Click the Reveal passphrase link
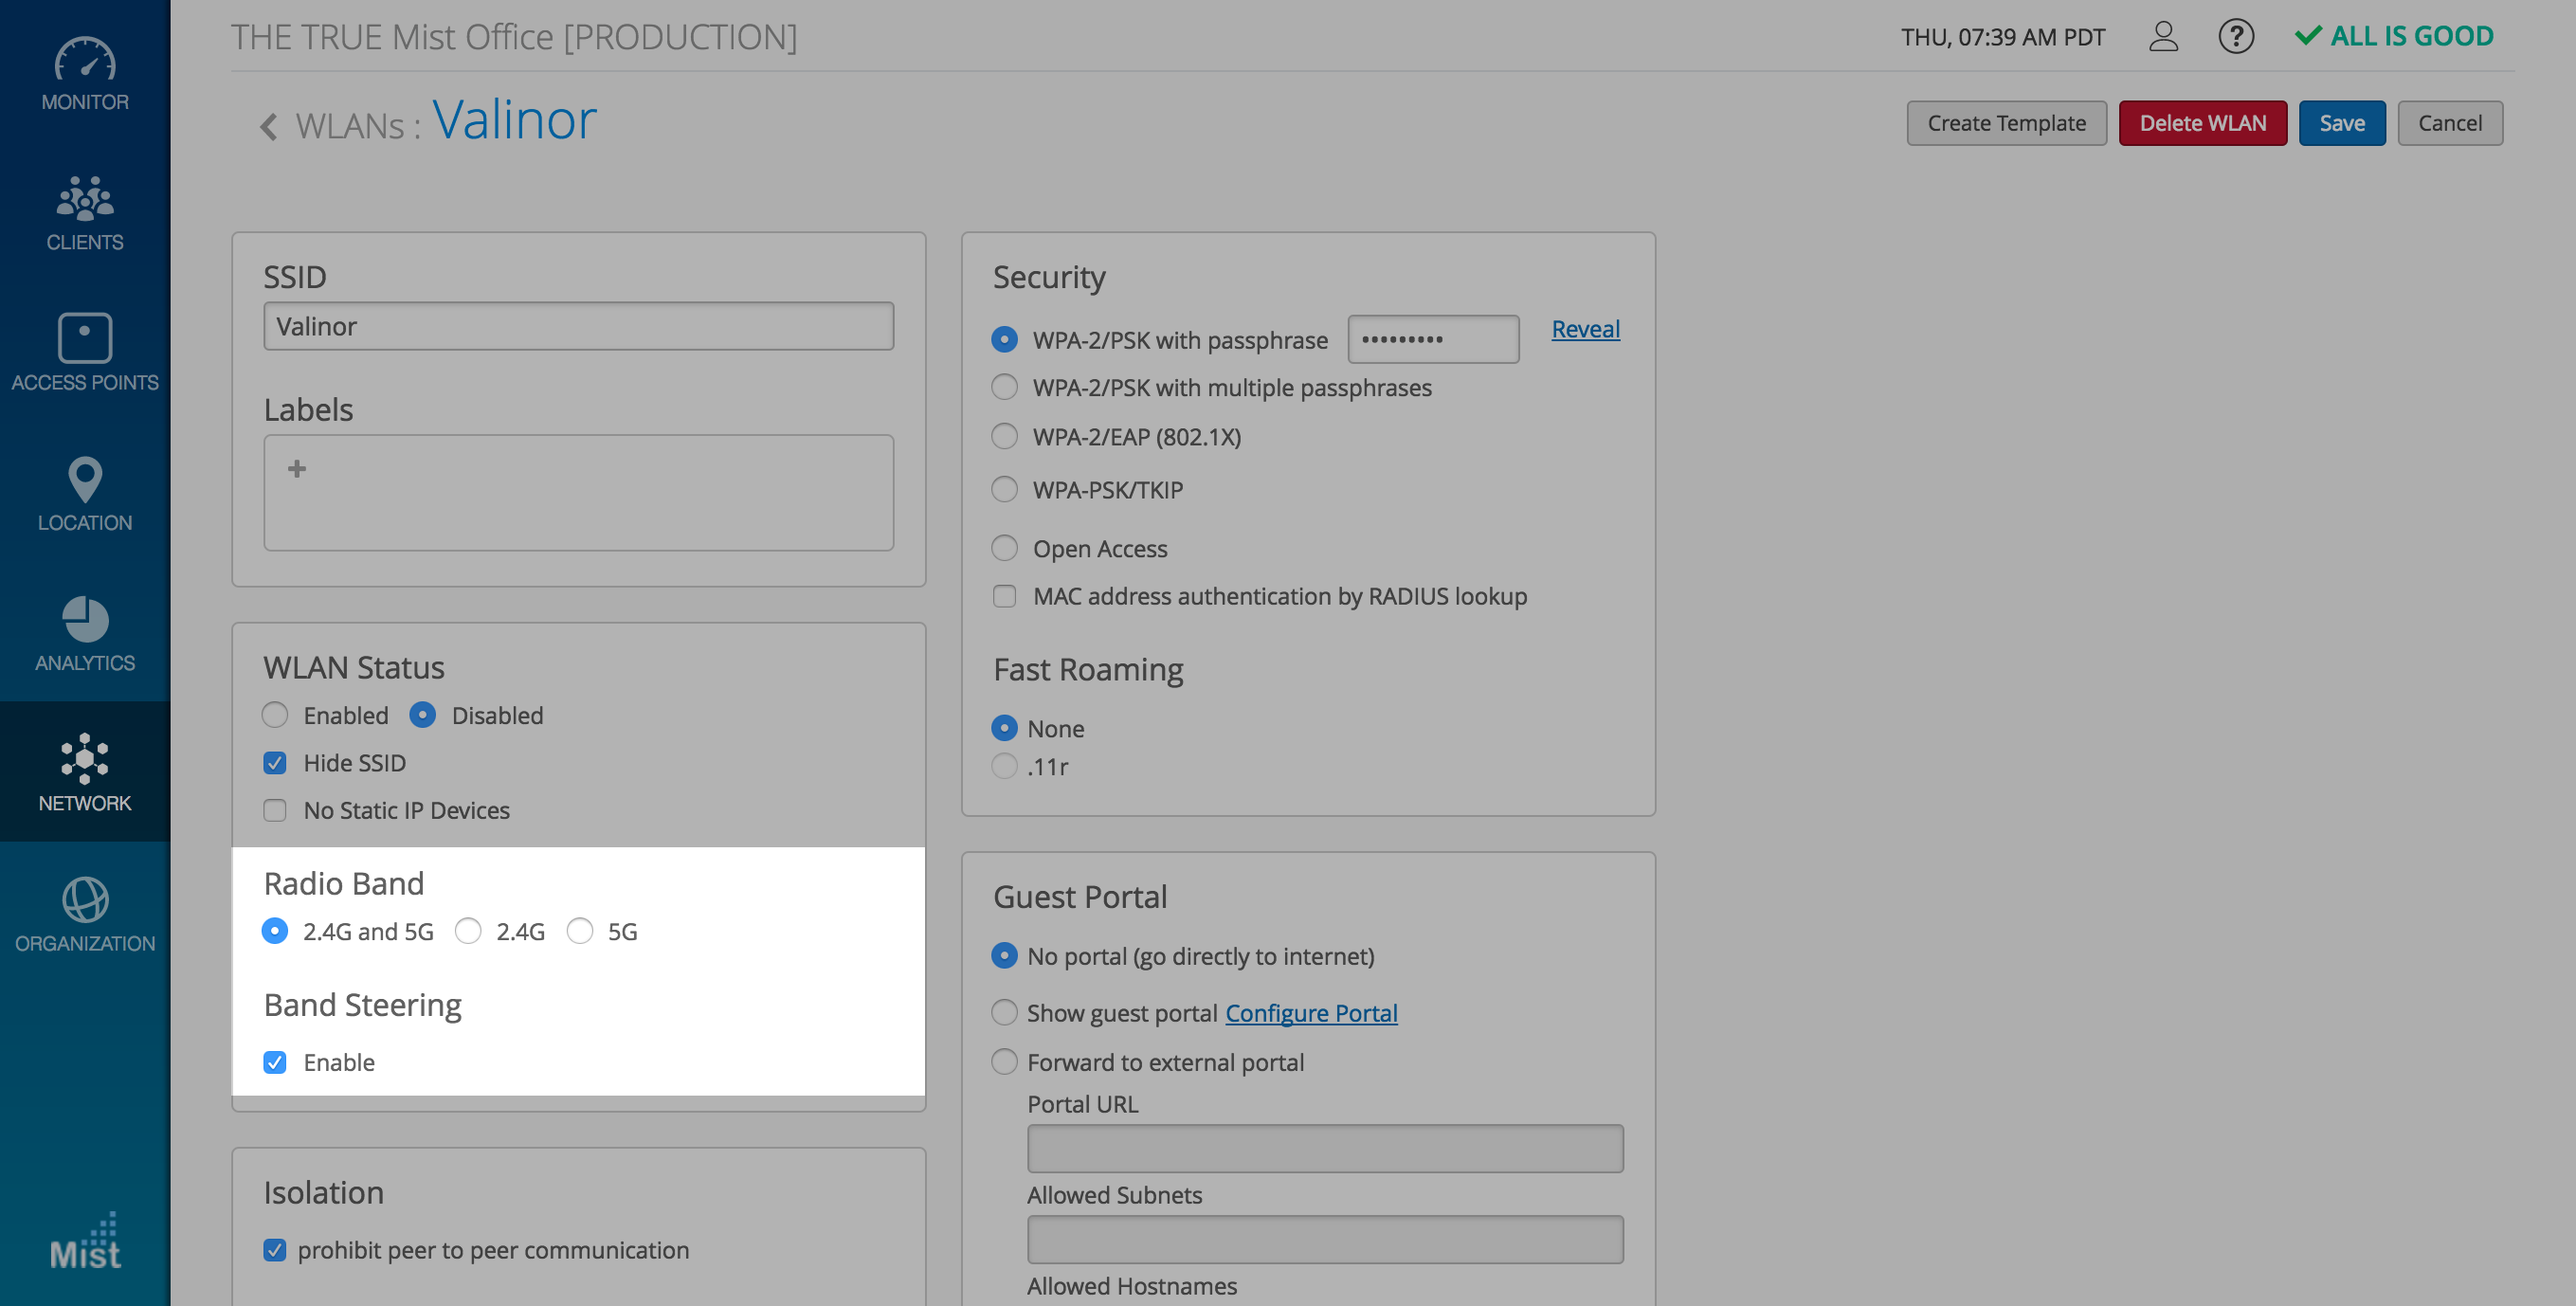2576x1306 pixels. coord(1584,329)
